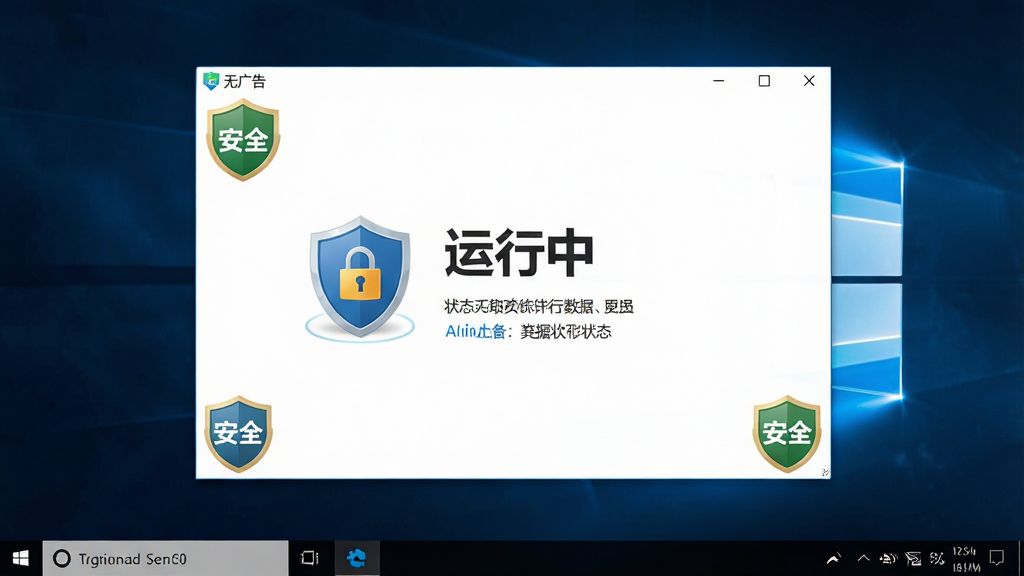Click the resize grip in the window's corner
Image resolution: width=1024 pixels, height=576 pixels.
coord(825,472)
